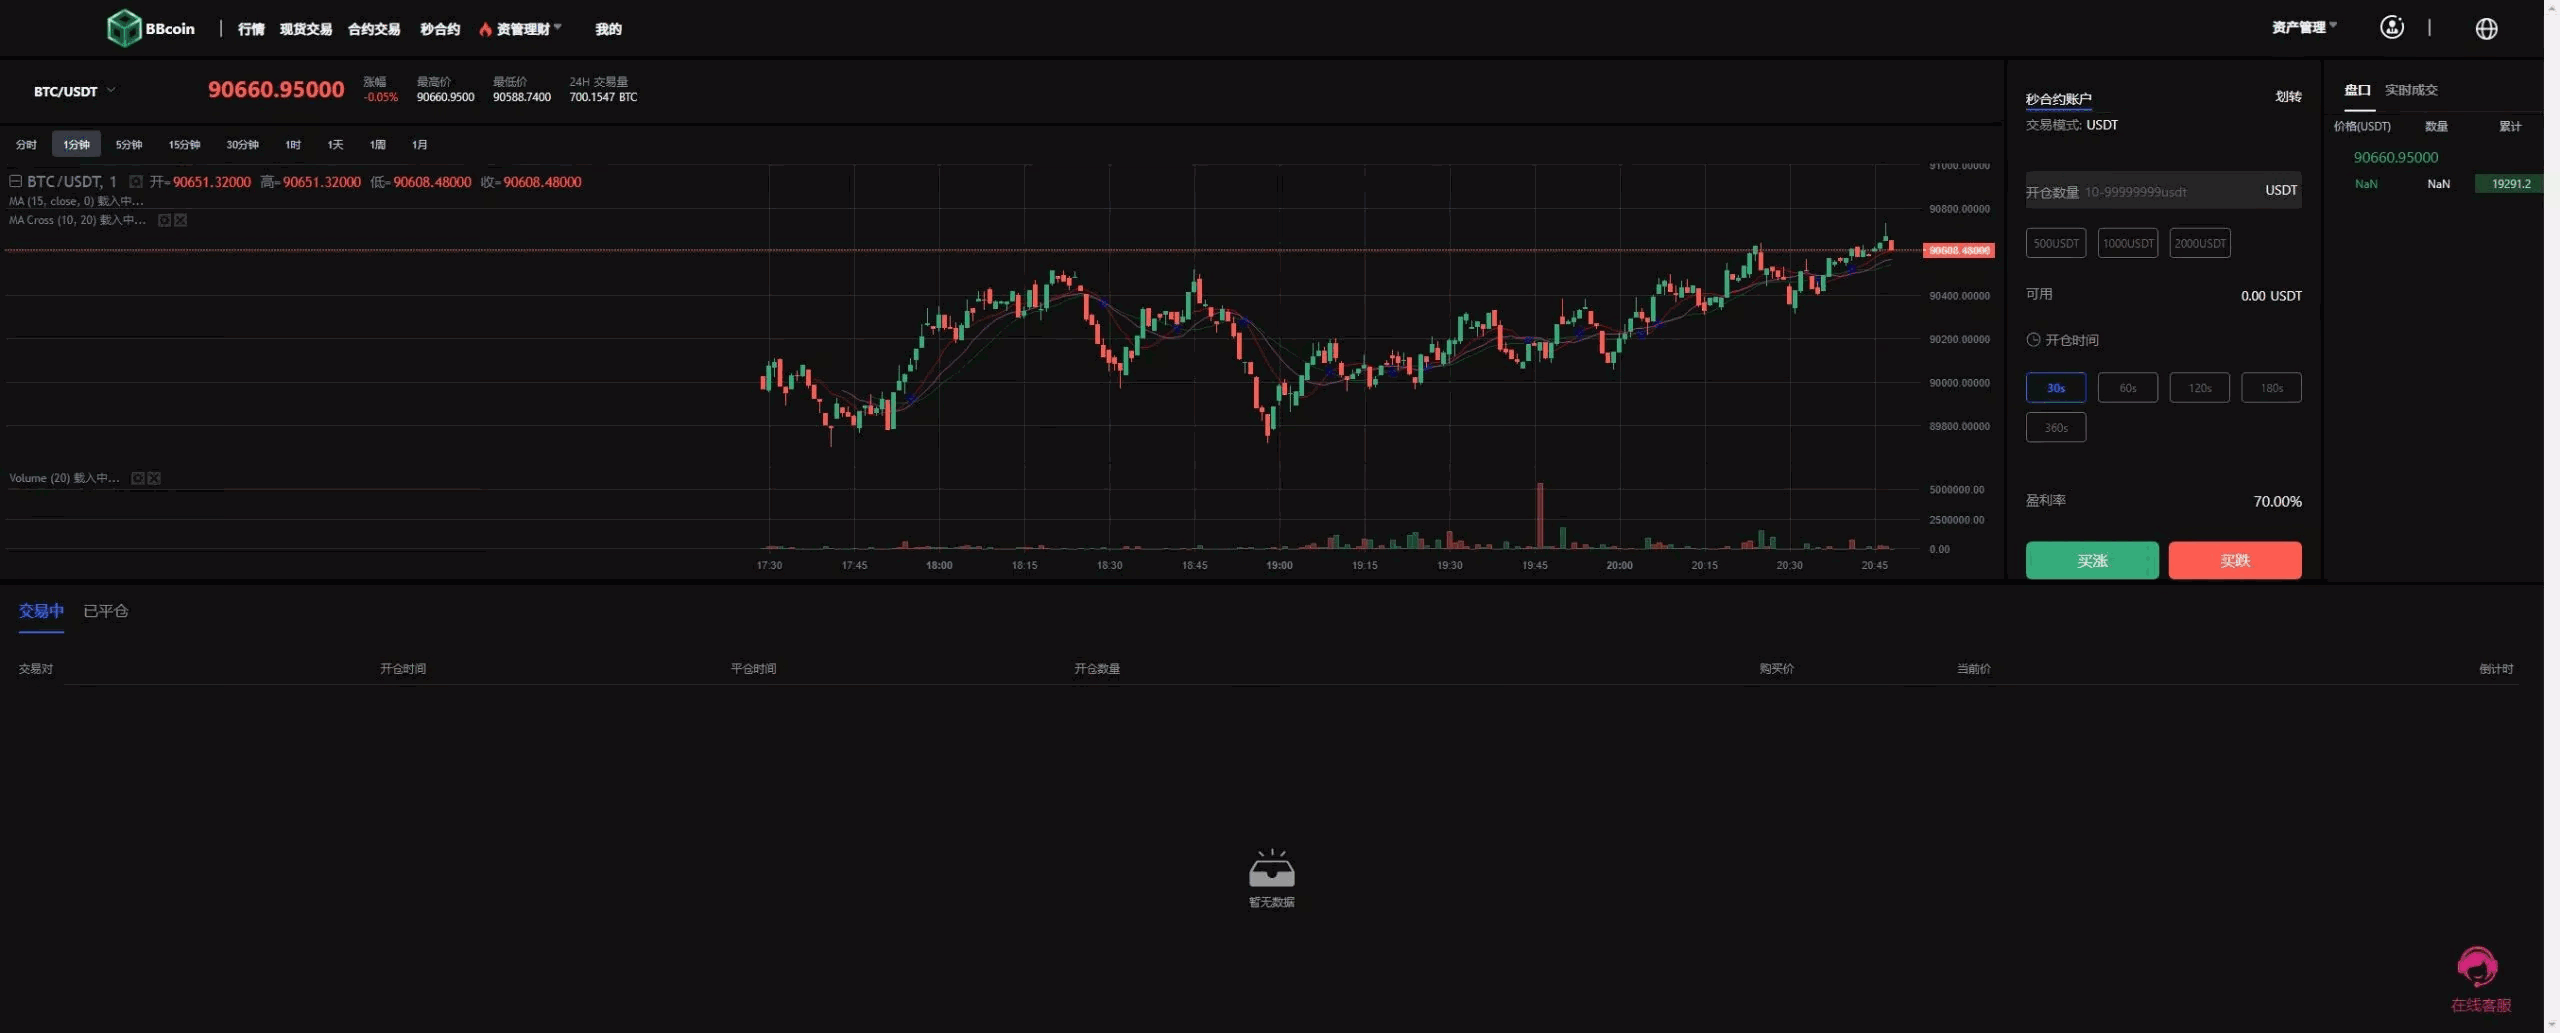
Task: Select the 60s open duration
Action: (x=2127, y=388)
